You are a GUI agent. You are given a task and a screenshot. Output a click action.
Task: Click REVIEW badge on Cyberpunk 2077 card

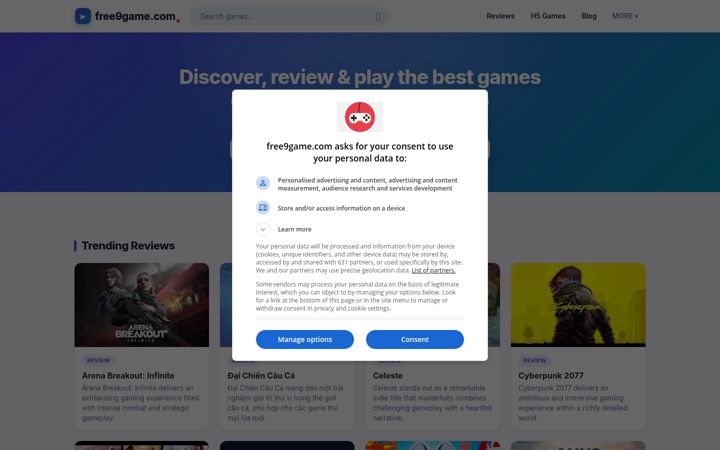tap(535, 360)
